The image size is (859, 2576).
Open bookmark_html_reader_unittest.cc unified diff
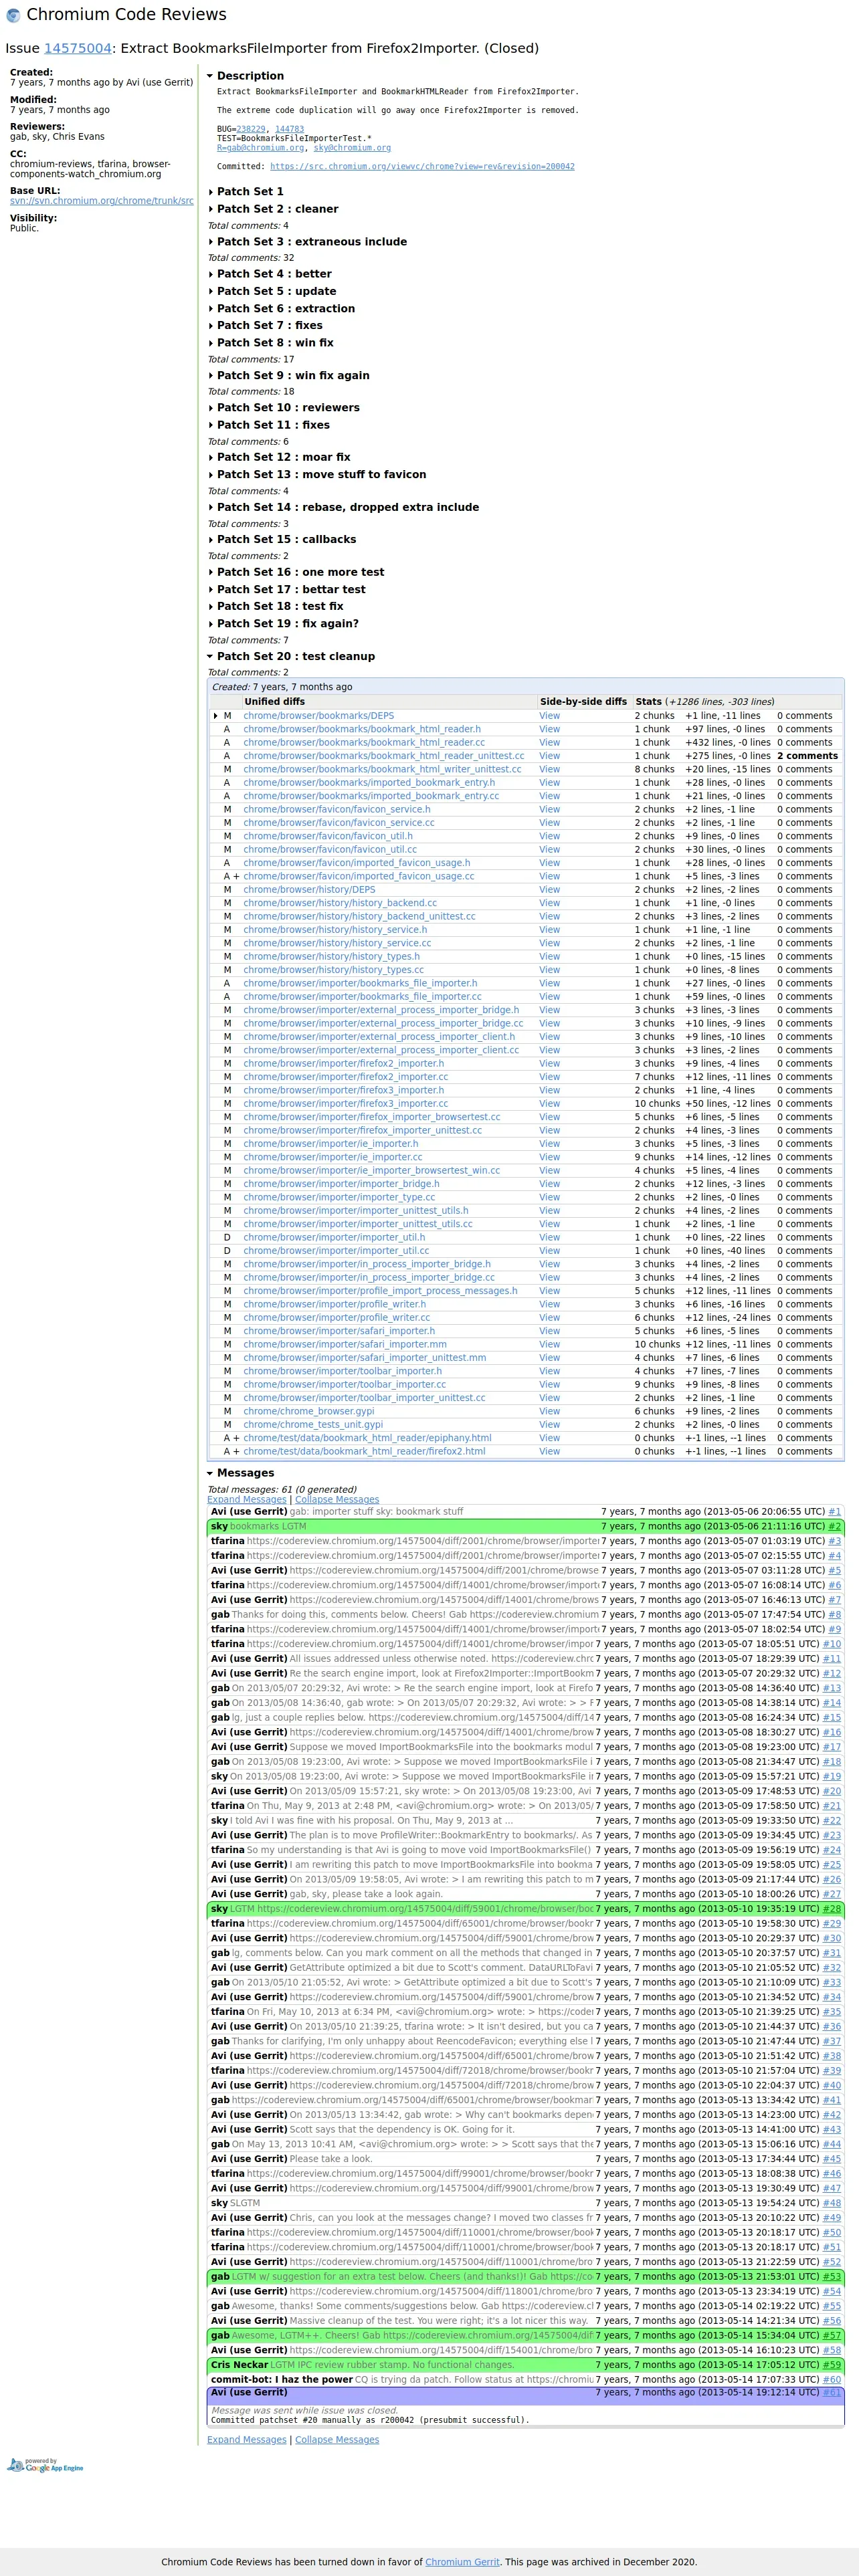point(383,756)
